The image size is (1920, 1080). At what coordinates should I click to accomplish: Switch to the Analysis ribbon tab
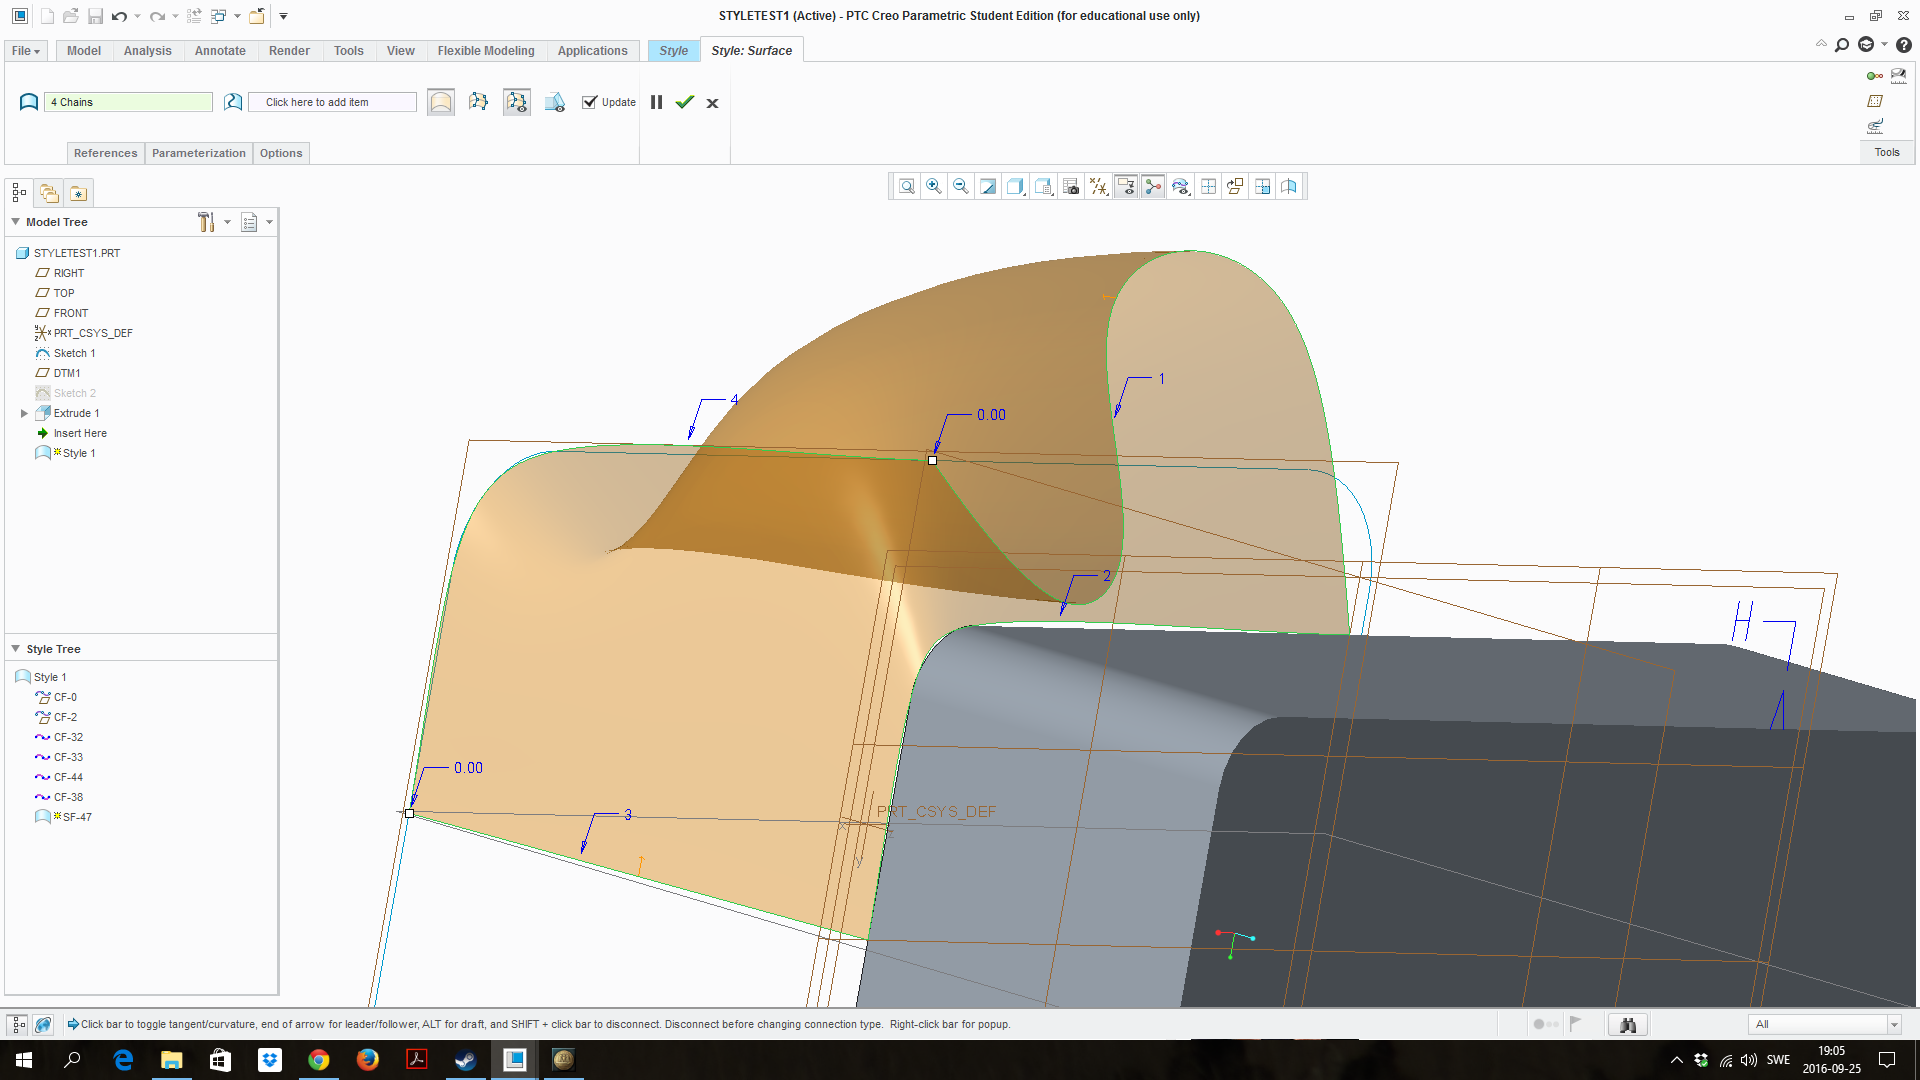(x=148, y=51)
